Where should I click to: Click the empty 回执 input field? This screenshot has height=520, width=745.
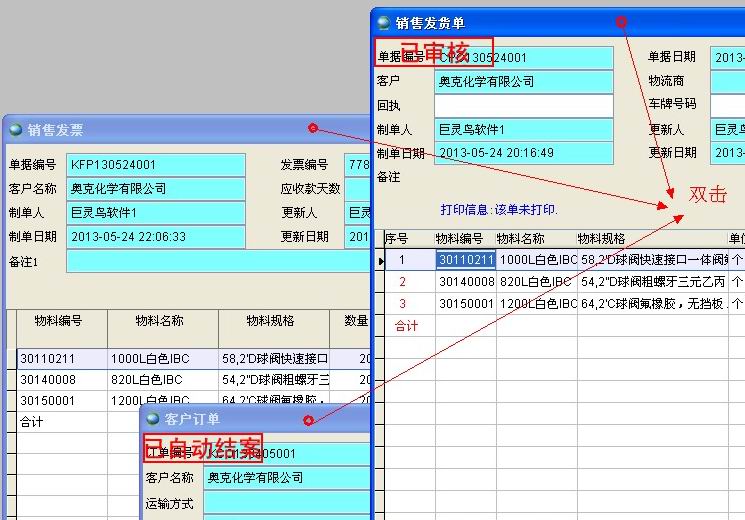(523, 105)
